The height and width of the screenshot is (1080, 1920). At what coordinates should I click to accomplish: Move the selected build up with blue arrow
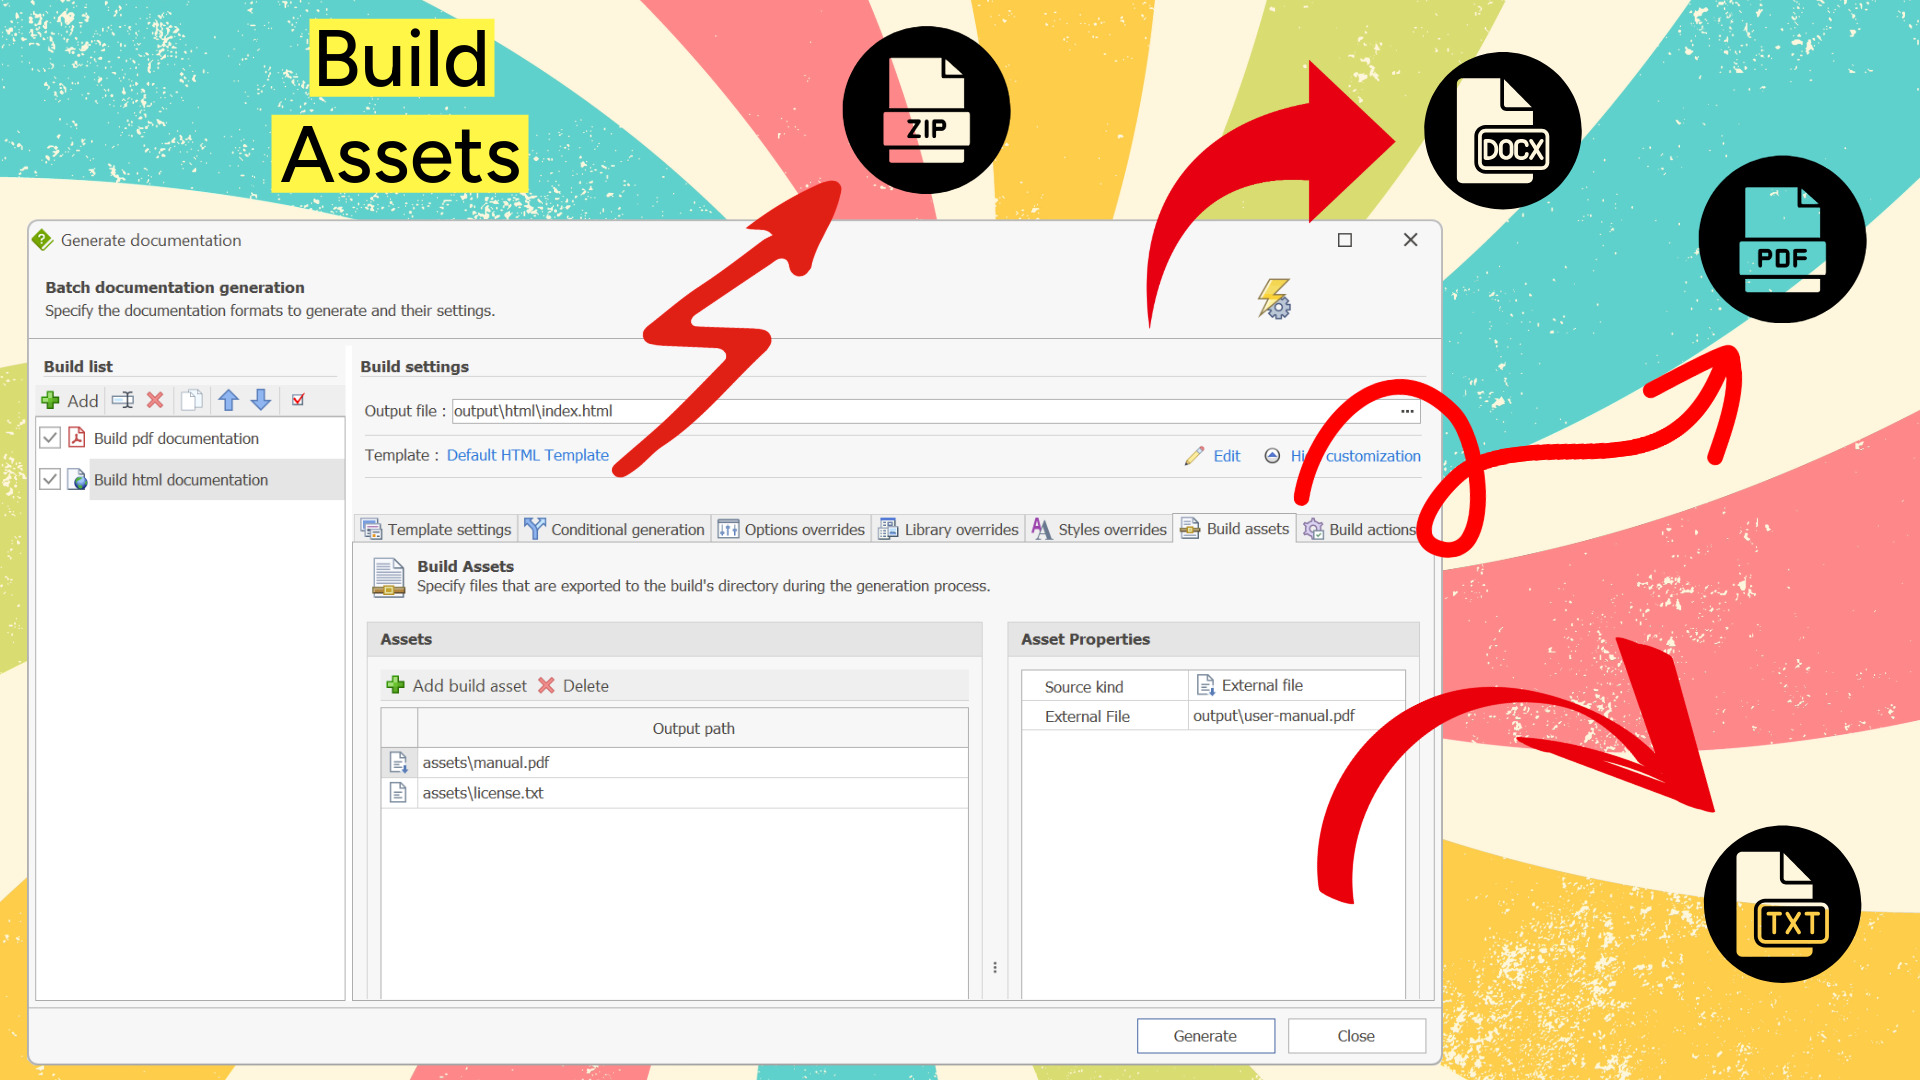pos(228,400)
